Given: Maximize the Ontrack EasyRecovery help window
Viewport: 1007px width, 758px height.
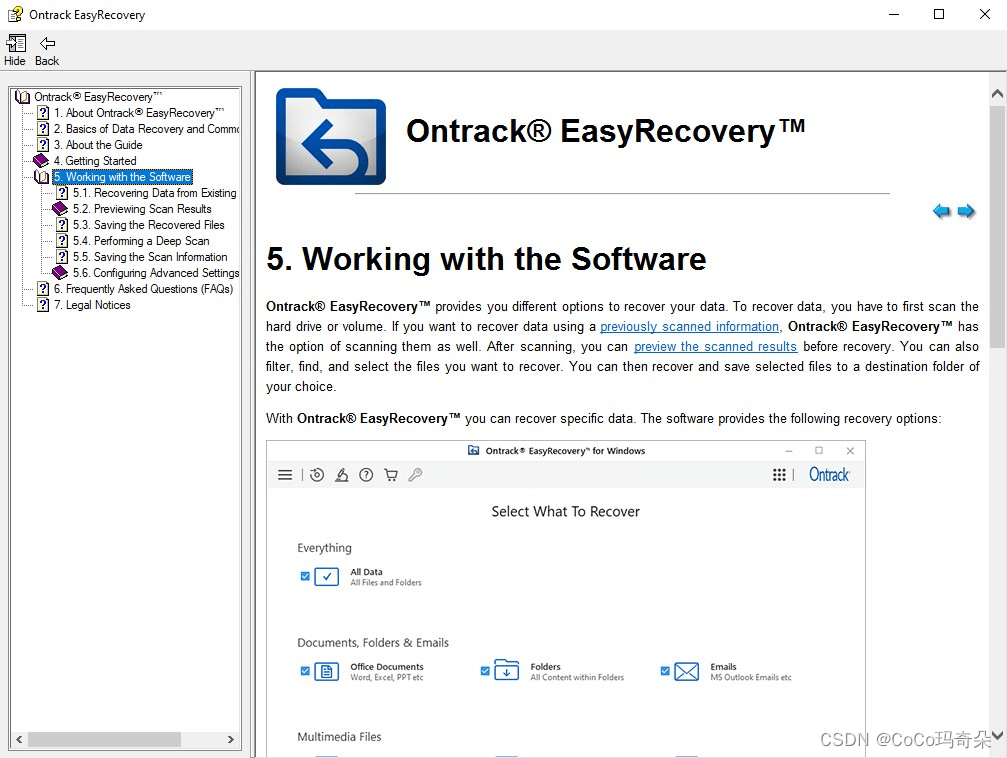Looking at the screenshot, I should point(939,14).
